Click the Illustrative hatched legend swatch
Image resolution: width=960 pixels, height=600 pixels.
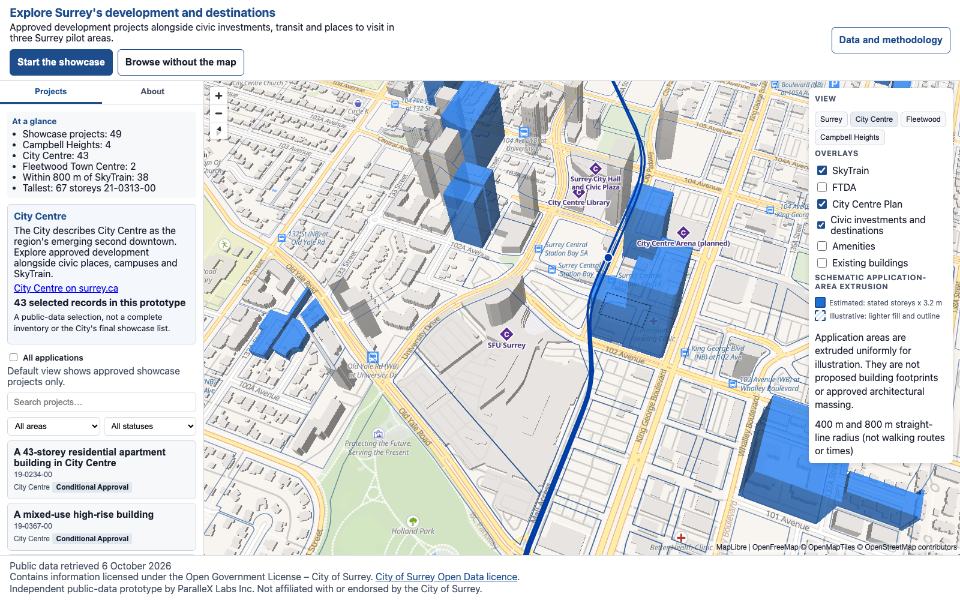(x=820, y=316)
